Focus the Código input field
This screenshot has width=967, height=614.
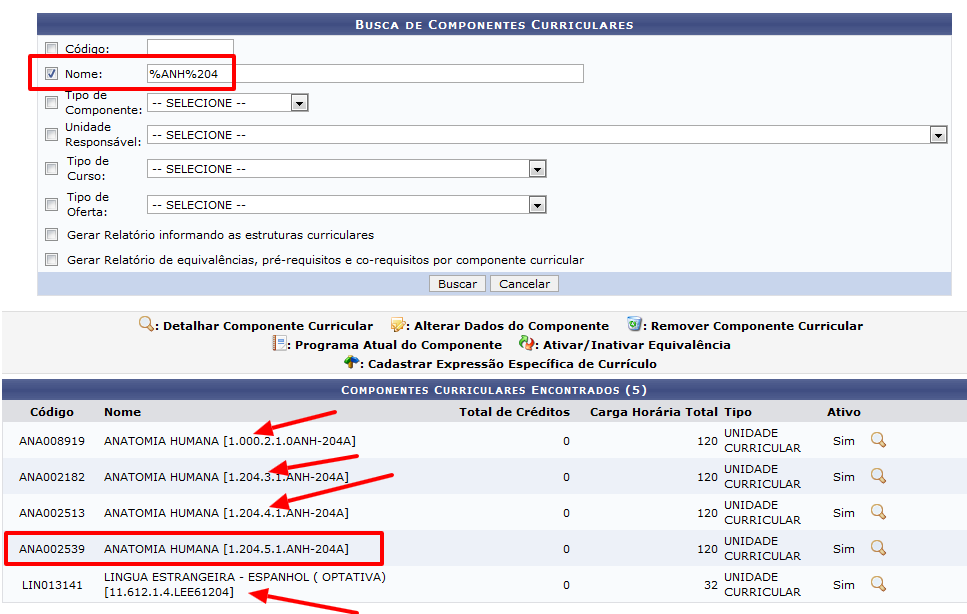[x=190, y=47]
